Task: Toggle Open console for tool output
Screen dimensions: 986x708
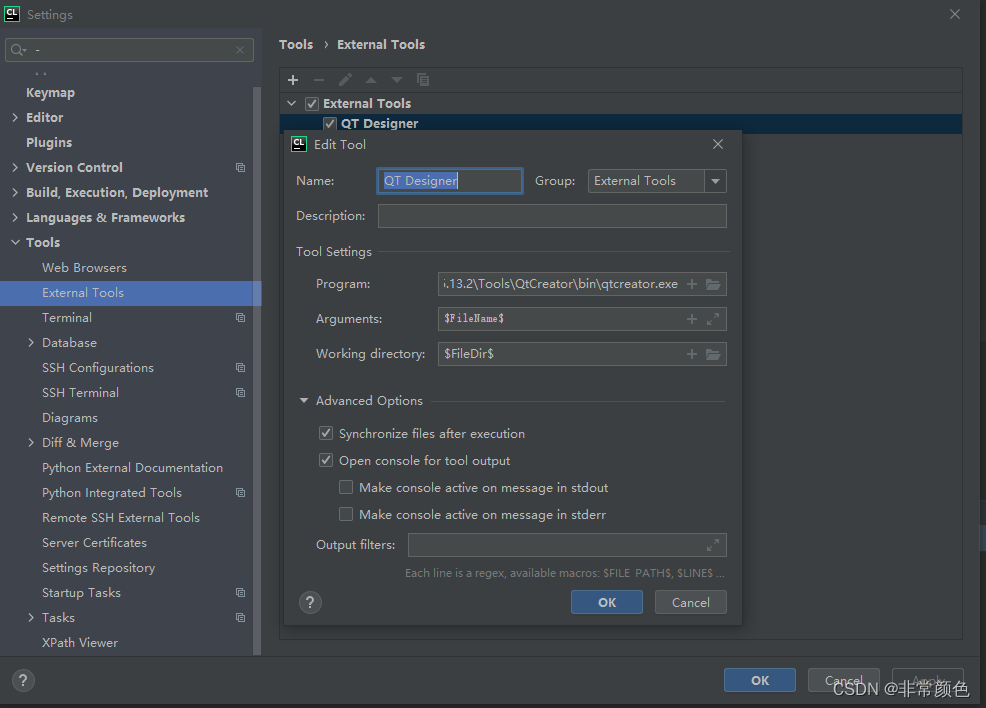Action: 326,460
